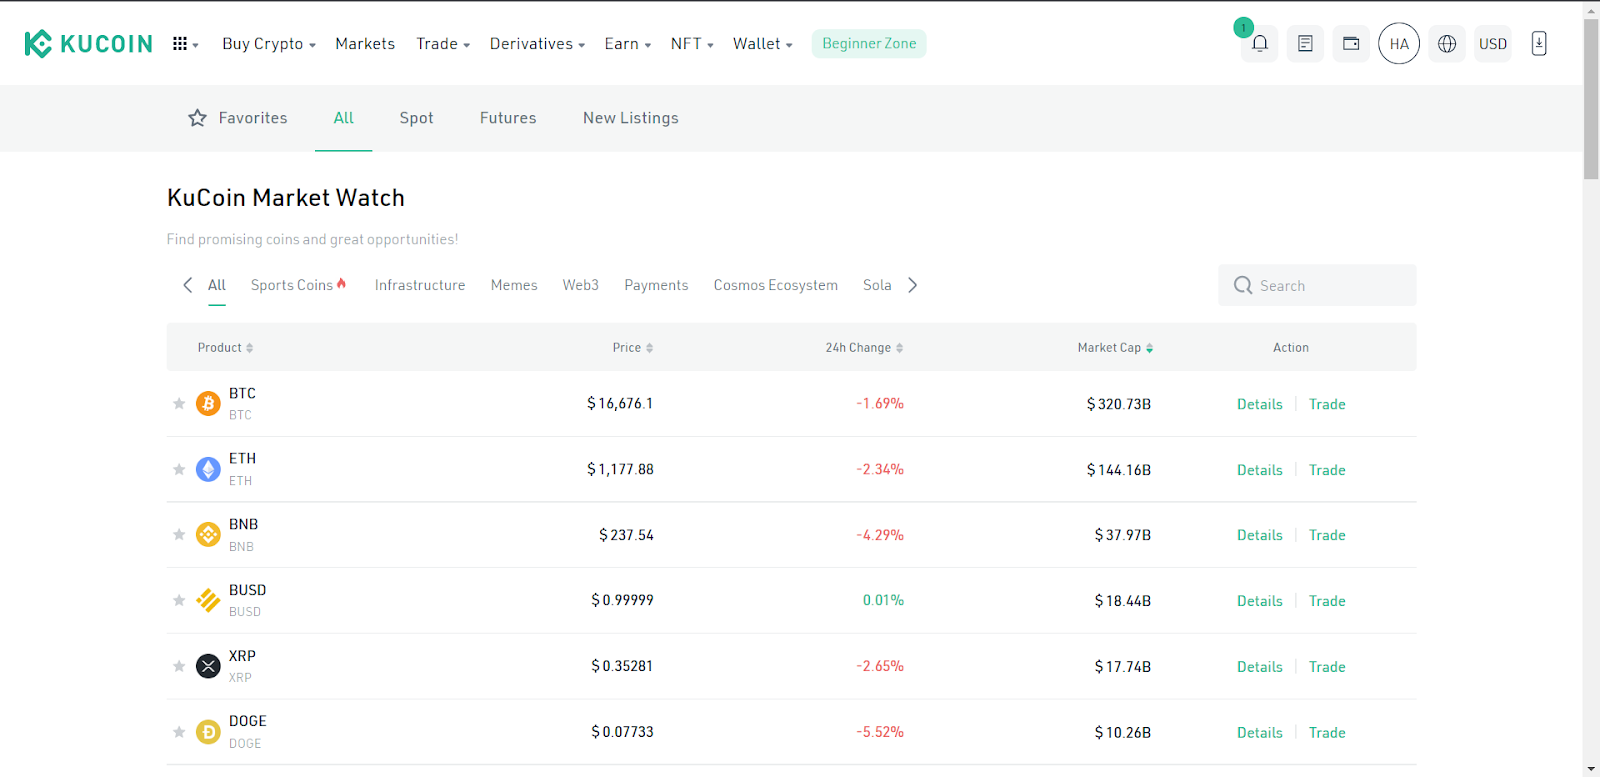This screenshot has width=1600, height=777.
Task: Select the Infrastructure category
Action: [x=420, y=285]
